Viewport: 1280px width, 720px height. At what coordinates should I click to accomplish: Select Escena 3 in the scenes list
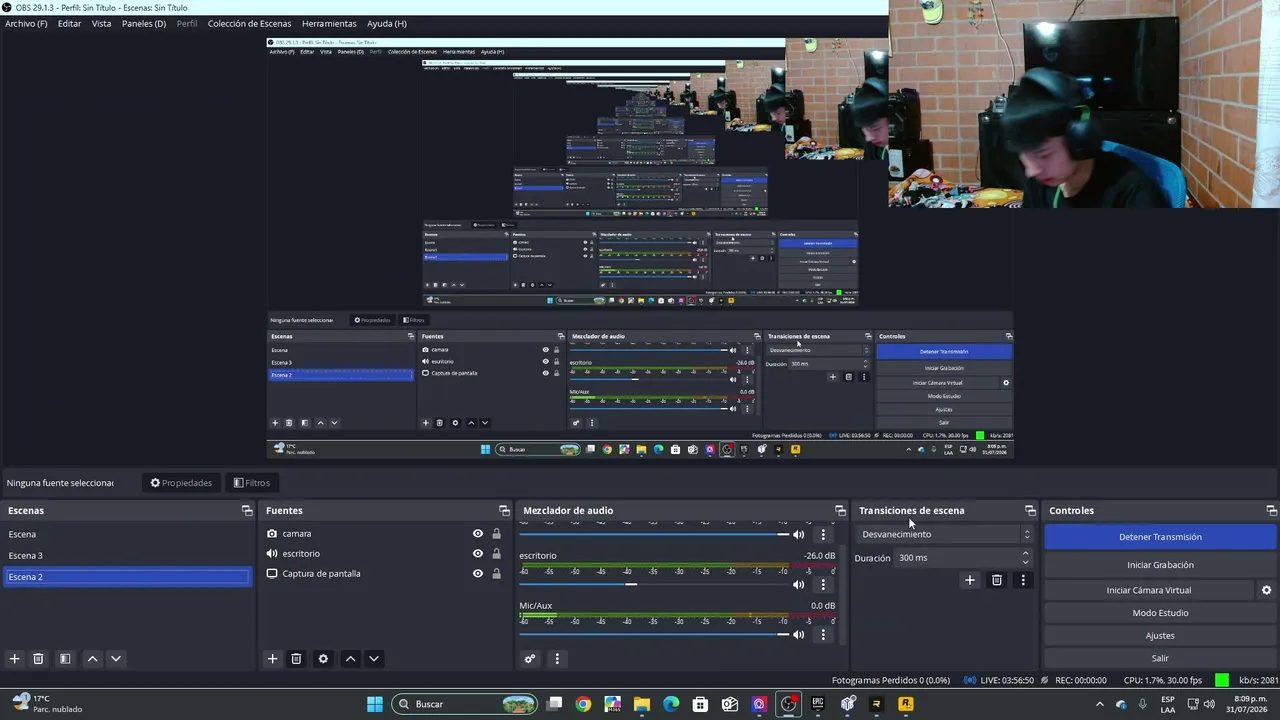(x=126, y=555)
